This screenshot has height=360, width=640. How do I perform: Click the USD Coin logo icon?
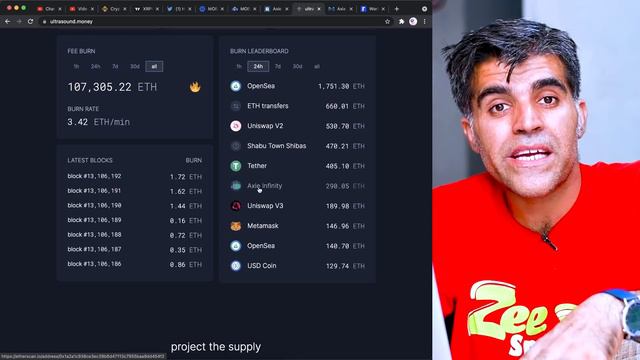tap(236, 266)
